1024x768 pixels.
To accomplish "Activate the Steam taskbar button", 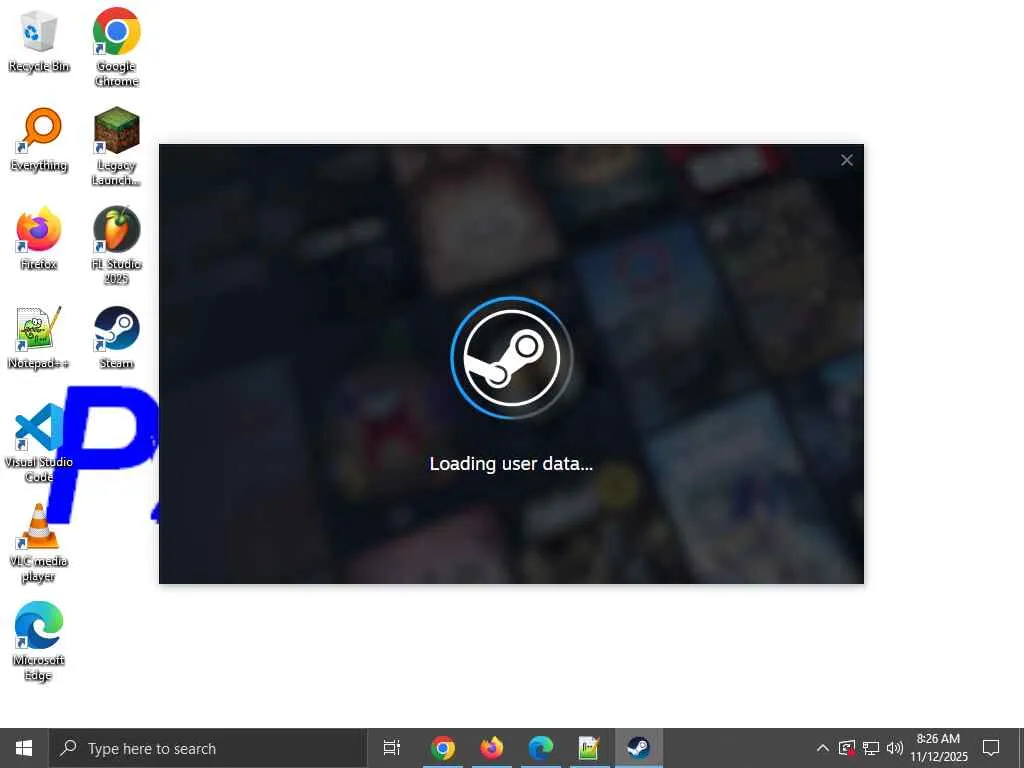I will tap(639, 748).
